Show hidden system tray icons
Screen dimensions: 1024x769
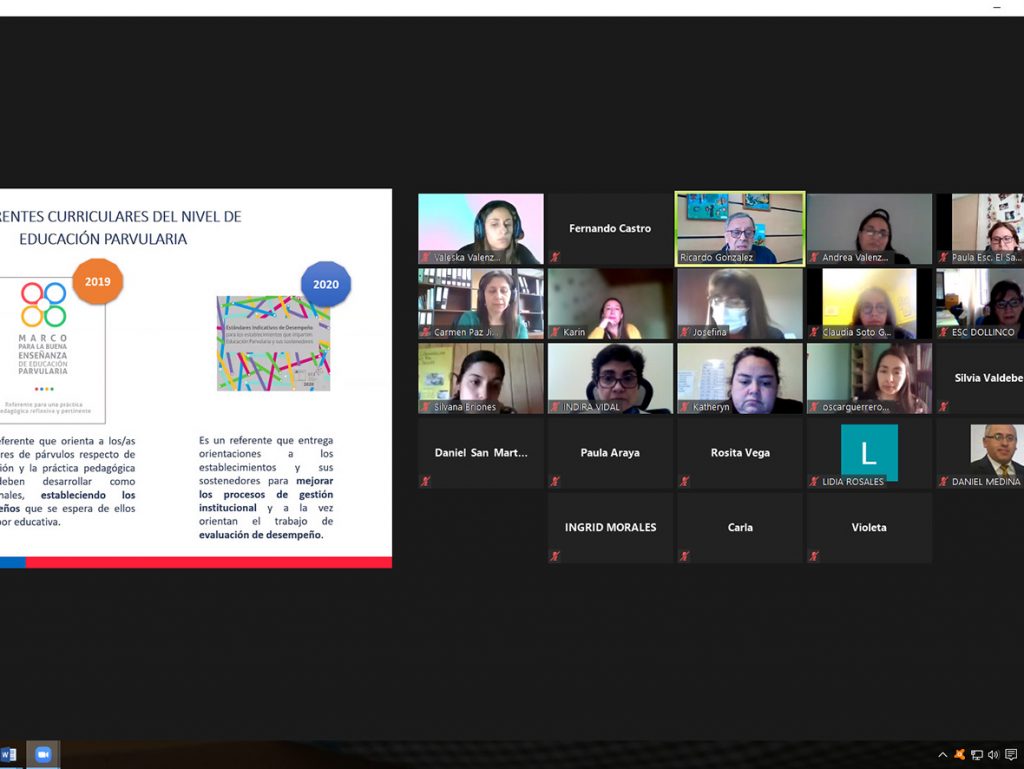click(x=942, y=755)
